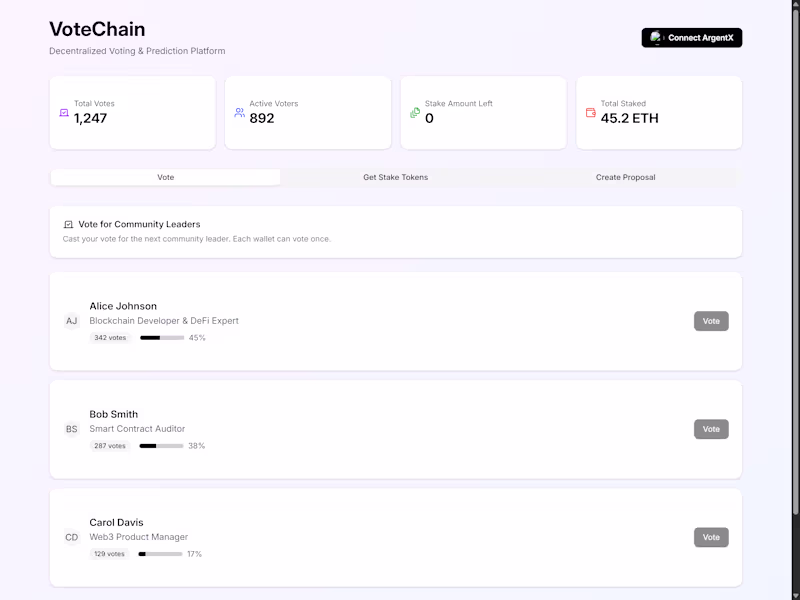Click the Total Votes ballot icon
This screenshot has width=800, height=600.
click(64, 113)
